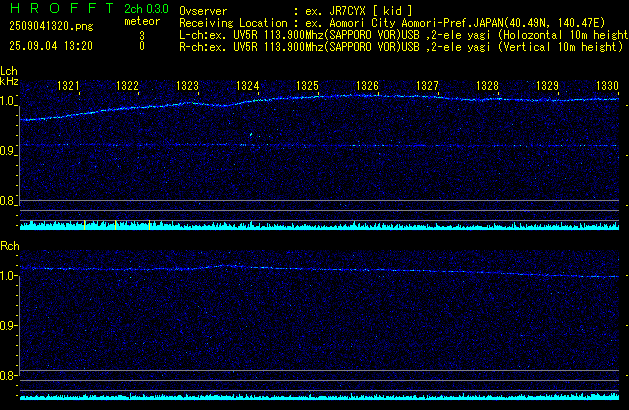Click the 'kHz' axis unit label
This screenshot has width=629, height=410.
(9, 81)
